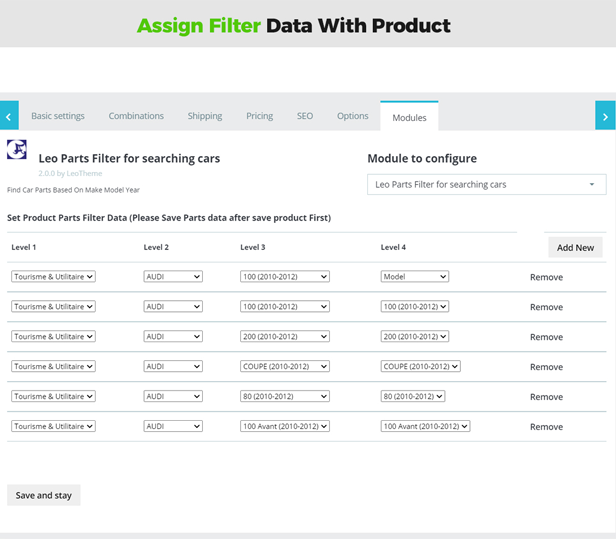
Task: Click the Leo Parts Filter module logo
Action: tap(17, 150)
